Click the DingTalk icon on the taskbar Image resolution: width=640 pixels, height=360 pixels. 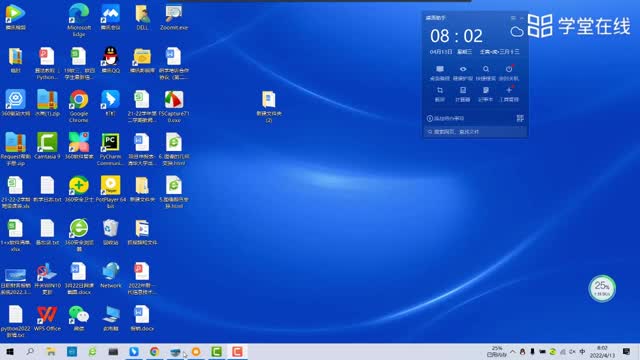point(134,352)
